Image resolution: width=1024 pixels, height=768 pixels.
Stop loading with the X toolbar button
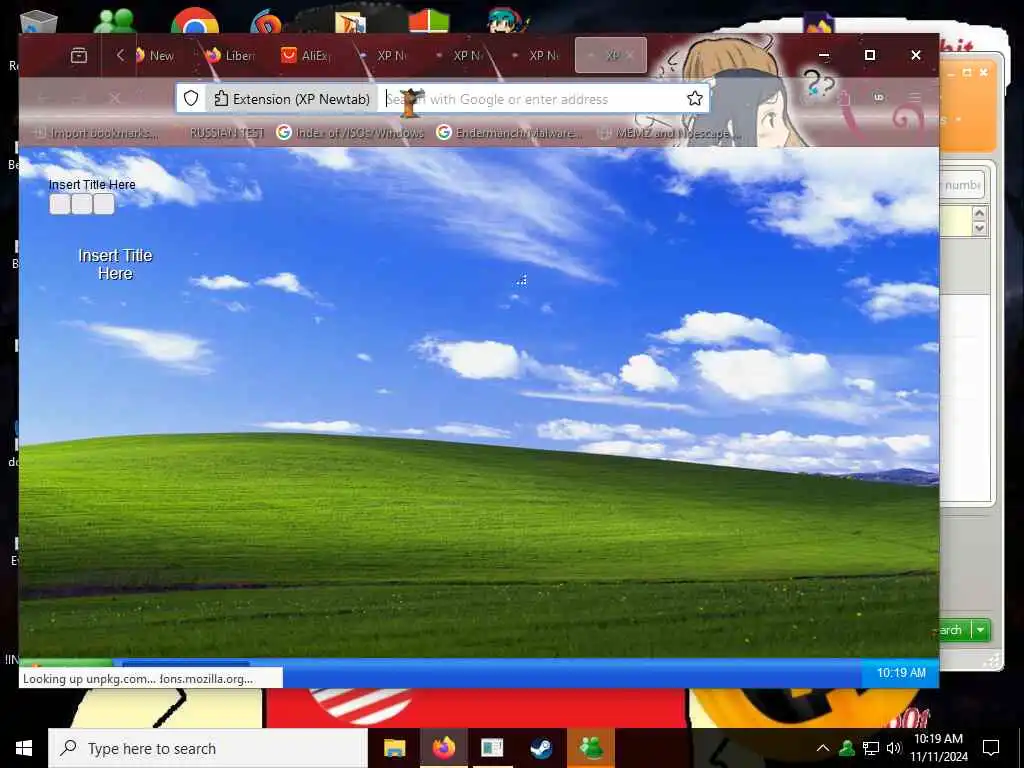[x=114, y=99]
